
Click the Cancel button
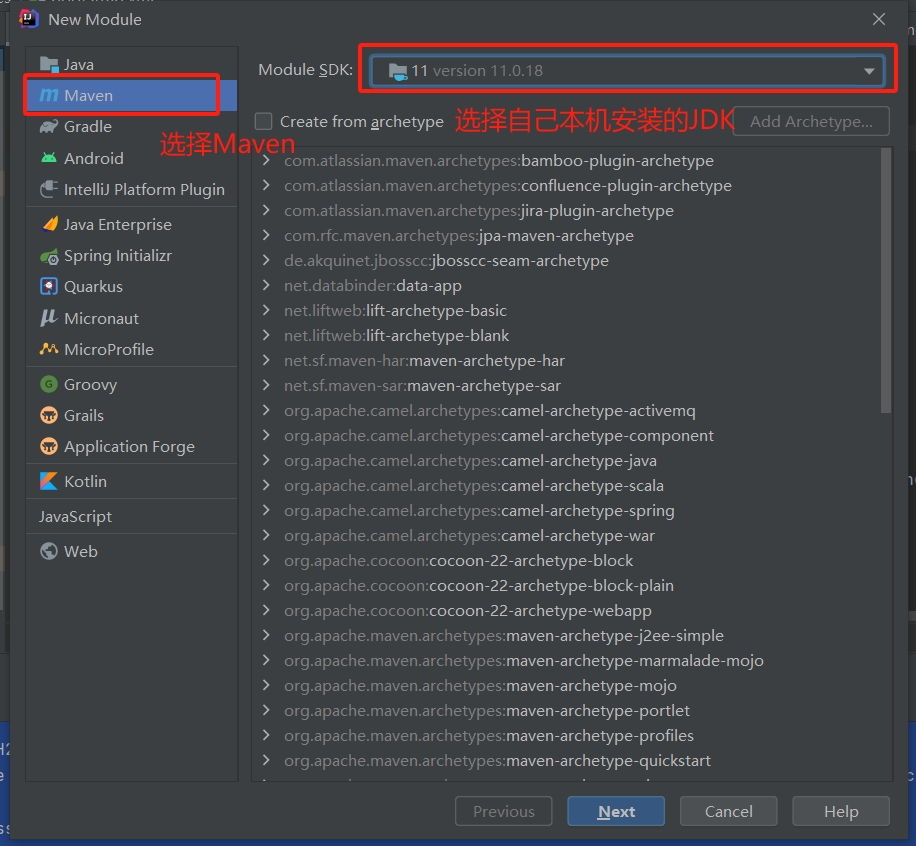728,811
